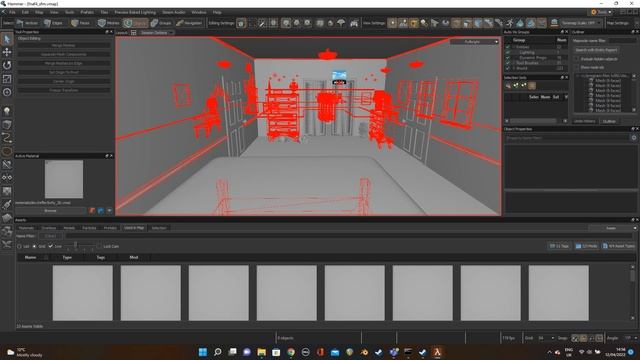This screenshot has width=640, height=360.
Task: Click first icon in Selection Sets panel
Action: tap(508, 85)
